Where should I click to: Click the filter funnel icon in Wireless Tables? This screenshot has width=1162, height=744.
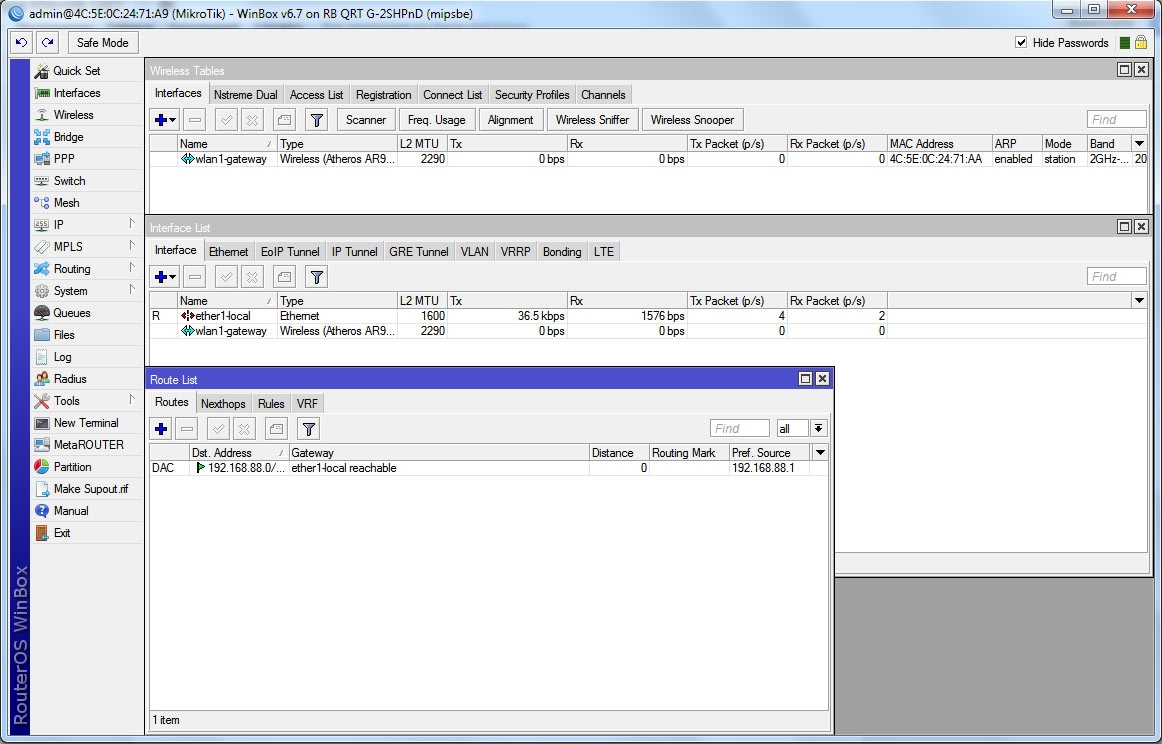(x=316, y=120)
